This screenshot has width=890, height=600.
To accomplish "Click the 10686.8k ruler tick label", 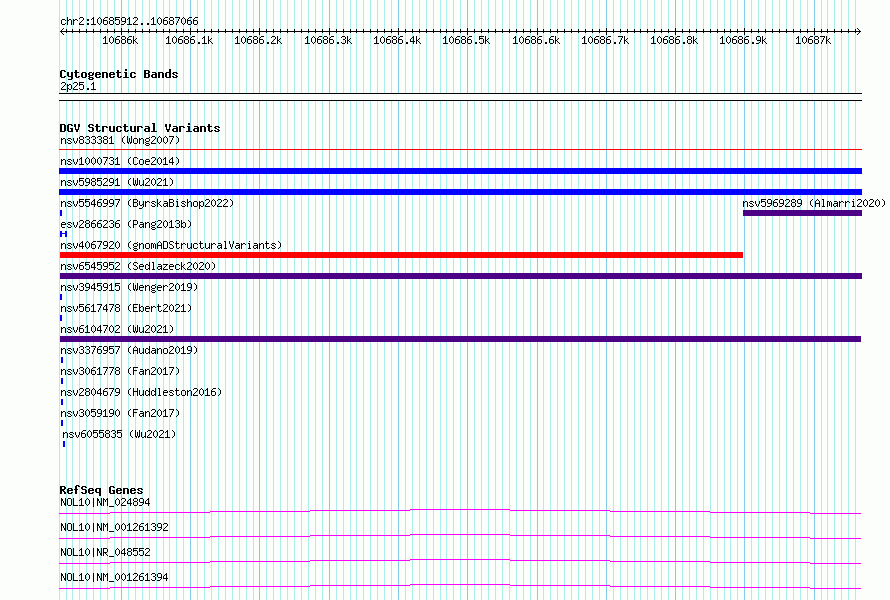I will (x=674, y=40).
